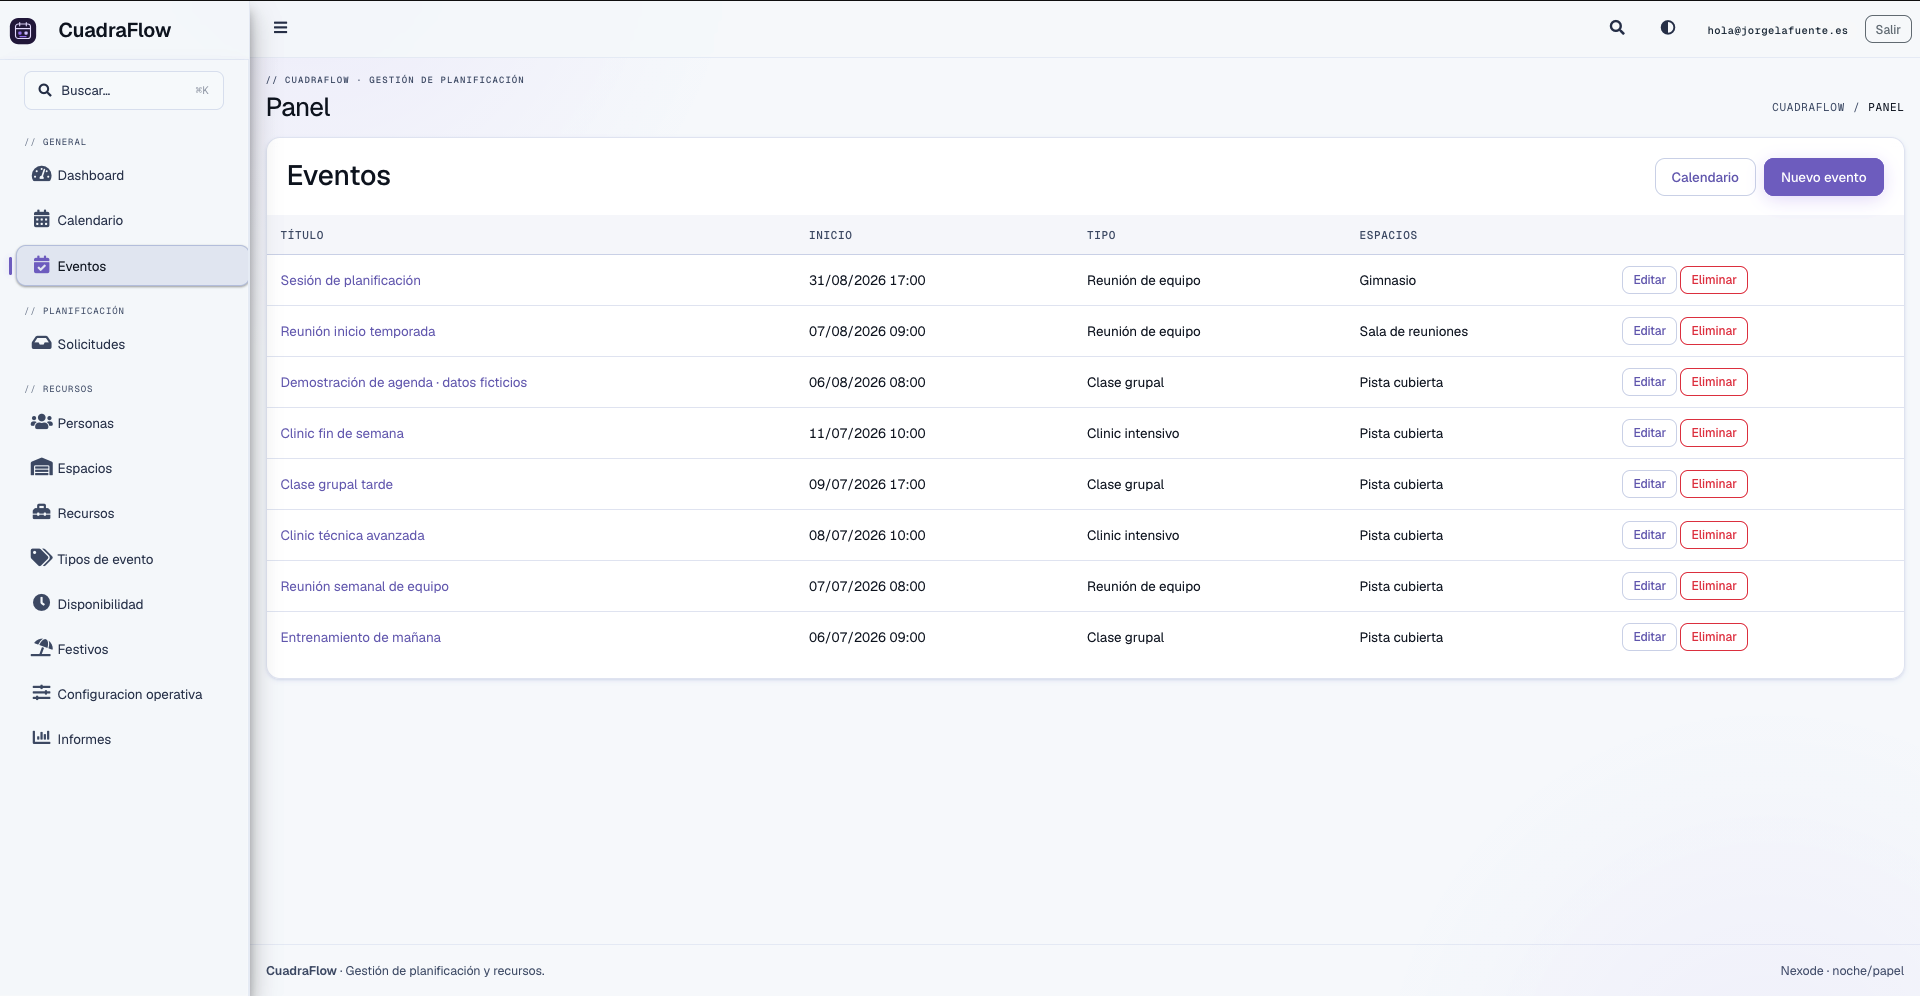The width and height of the screenshot is (1920, 996).
Task: Open Dashboard in the sidebar
Action: pos(132,175)
